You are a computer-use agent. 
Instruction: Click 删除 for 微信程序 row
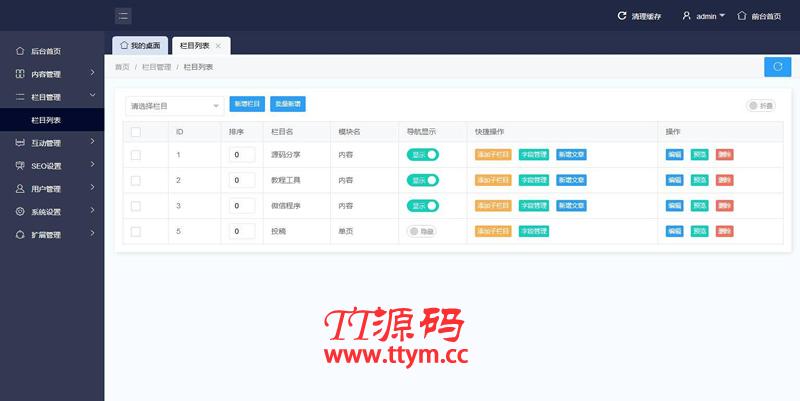[724, 206]
